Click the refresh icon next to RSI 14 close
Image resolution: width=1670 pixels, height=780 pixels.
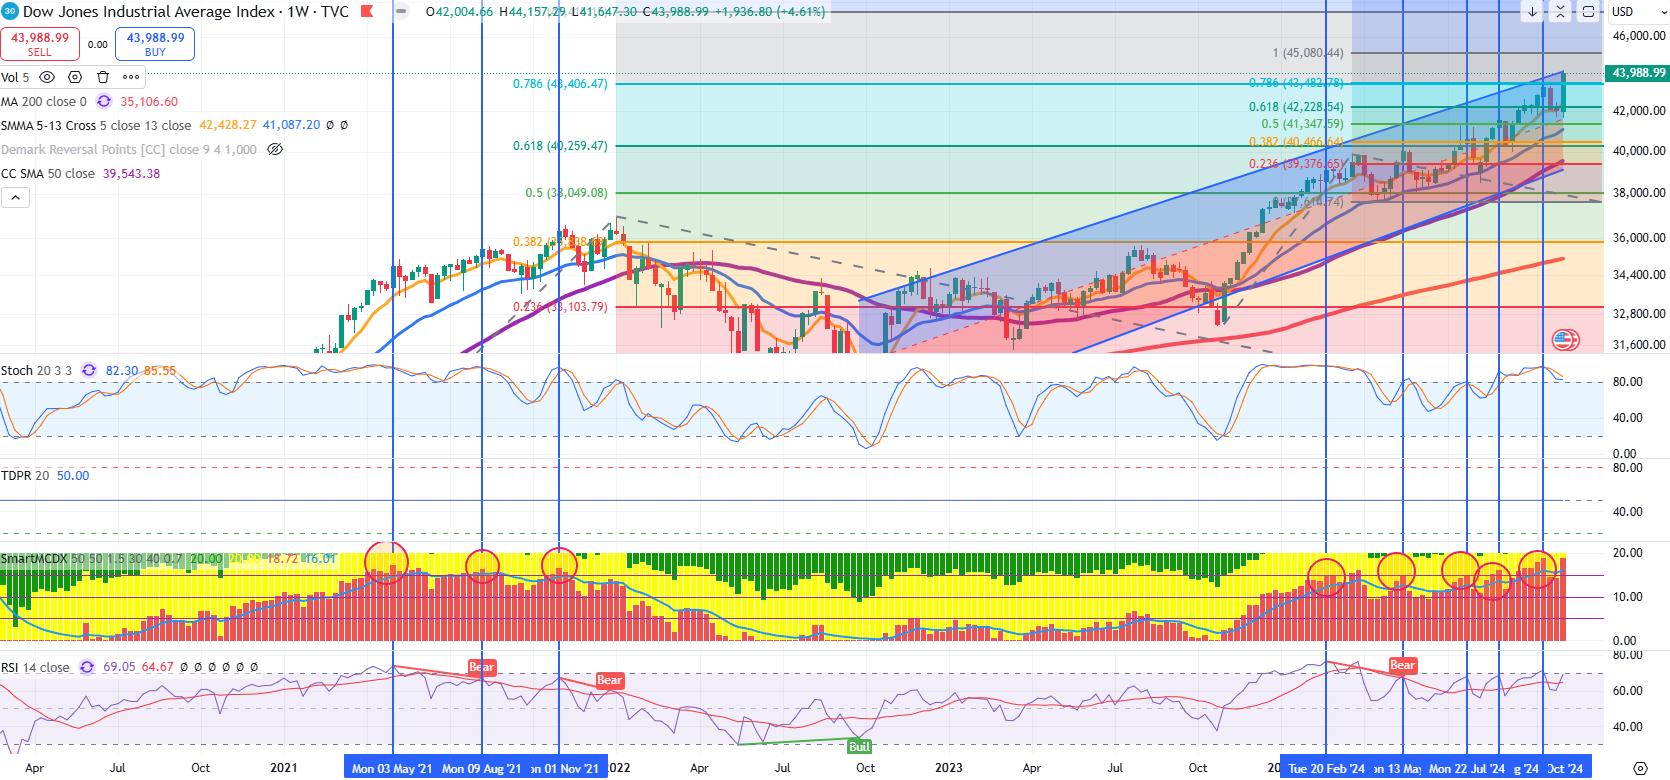point(86,667)
